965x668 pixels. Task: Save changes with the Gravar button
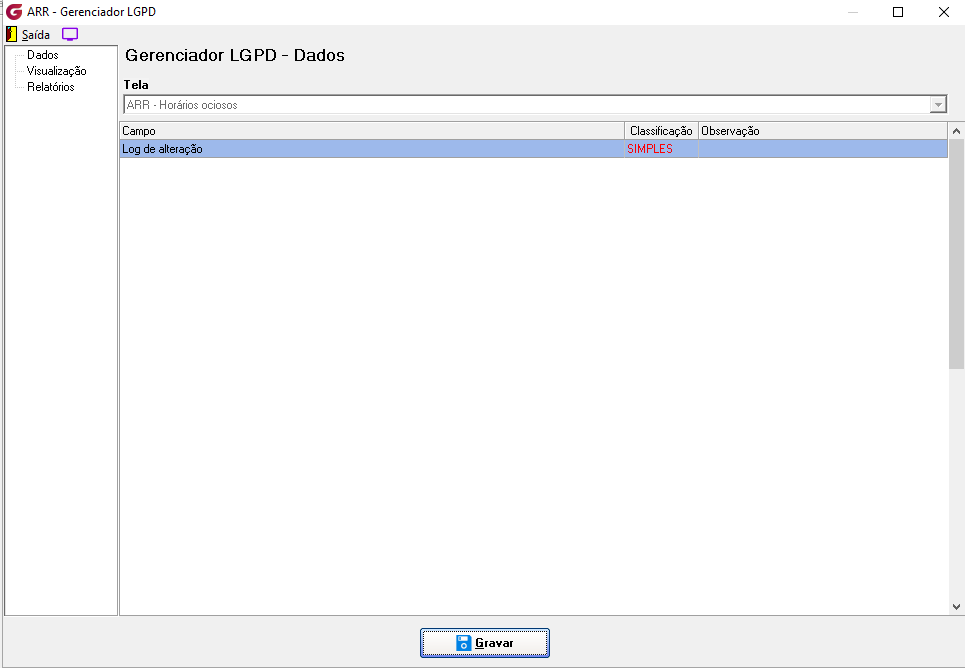pos(485,643)
